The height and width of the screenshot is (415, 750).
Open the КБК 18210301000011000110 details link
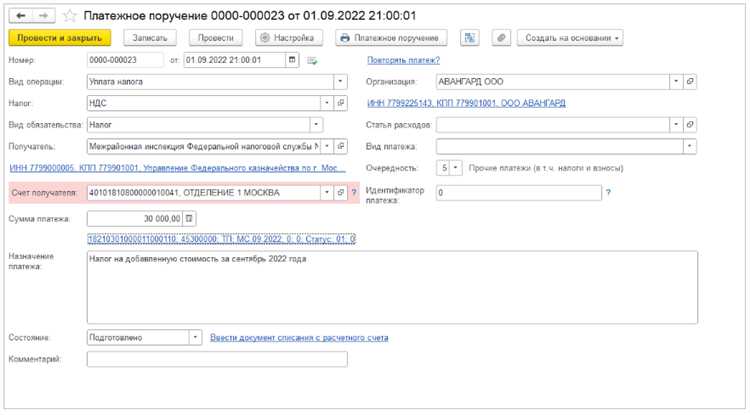pyautogui.click(x=221, y=239)
